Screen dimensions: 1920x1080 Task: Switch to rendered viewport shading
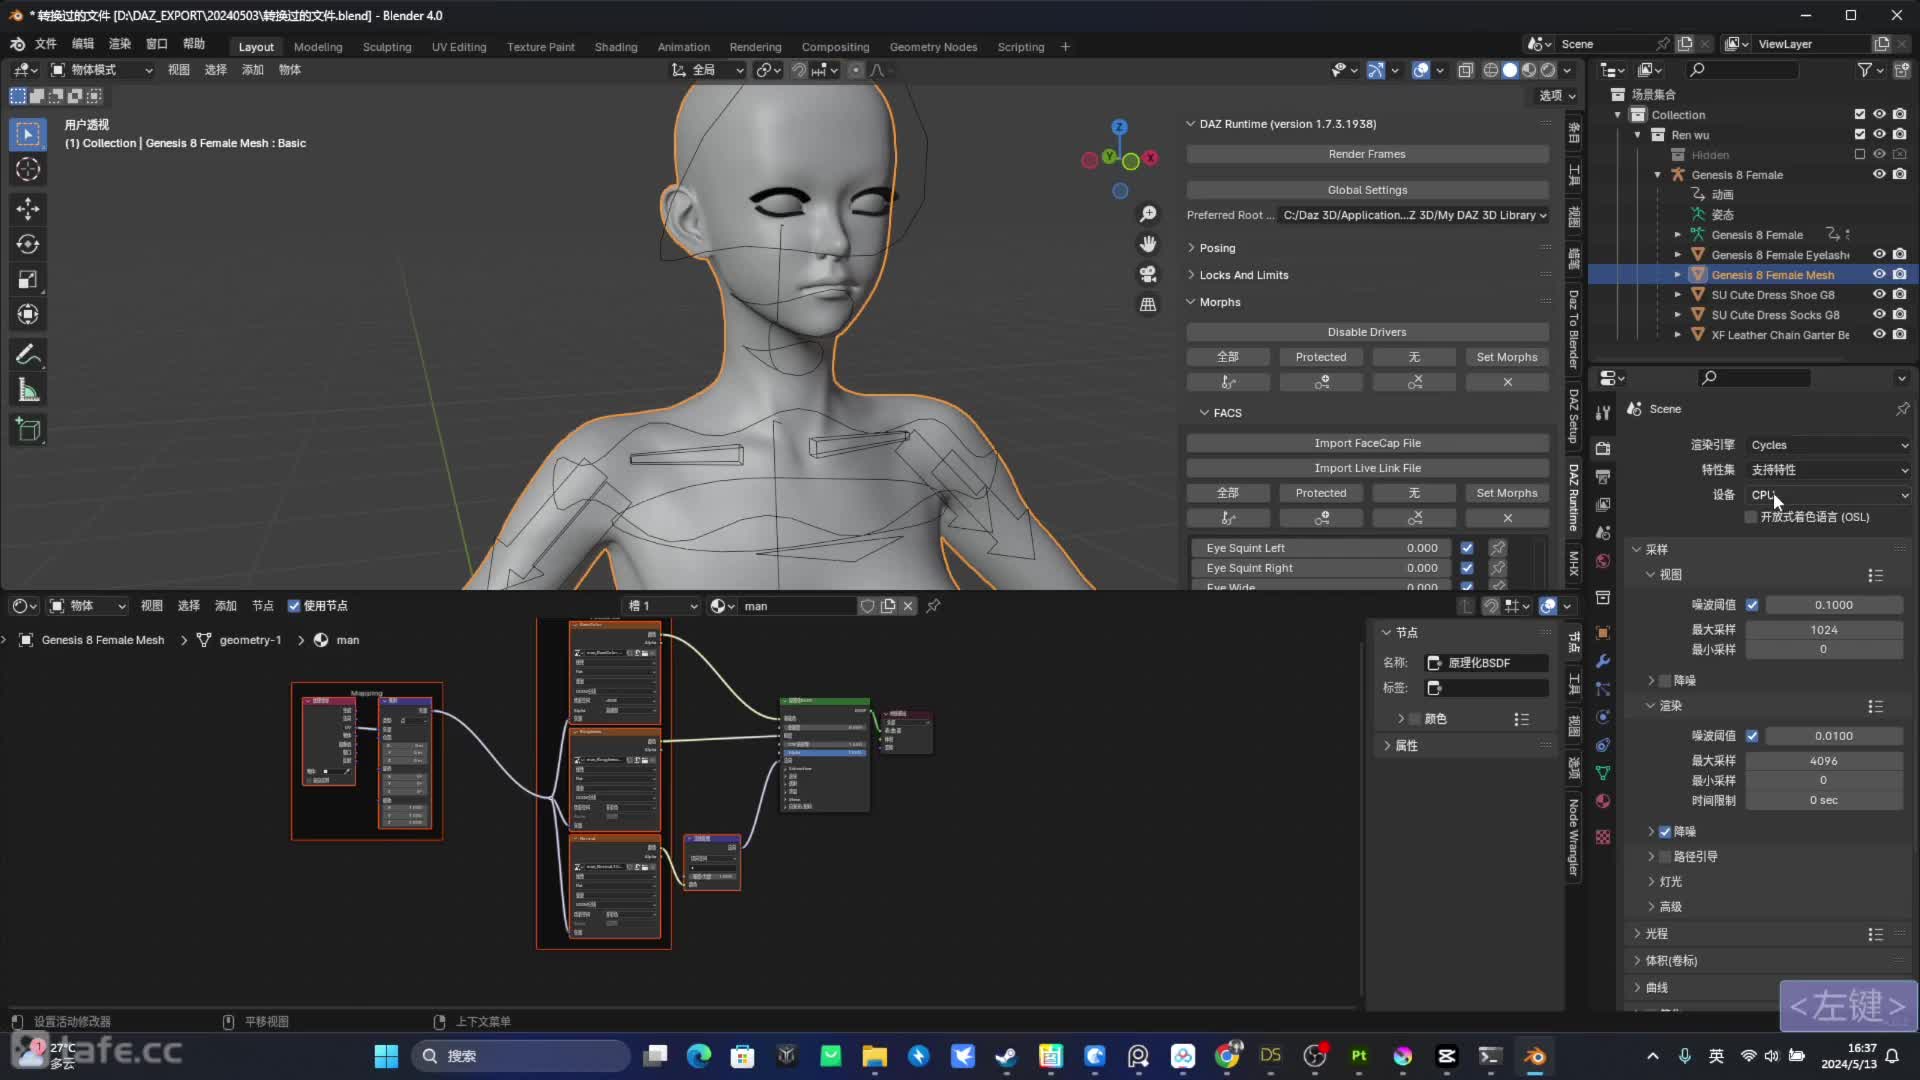coord(1548,70)
